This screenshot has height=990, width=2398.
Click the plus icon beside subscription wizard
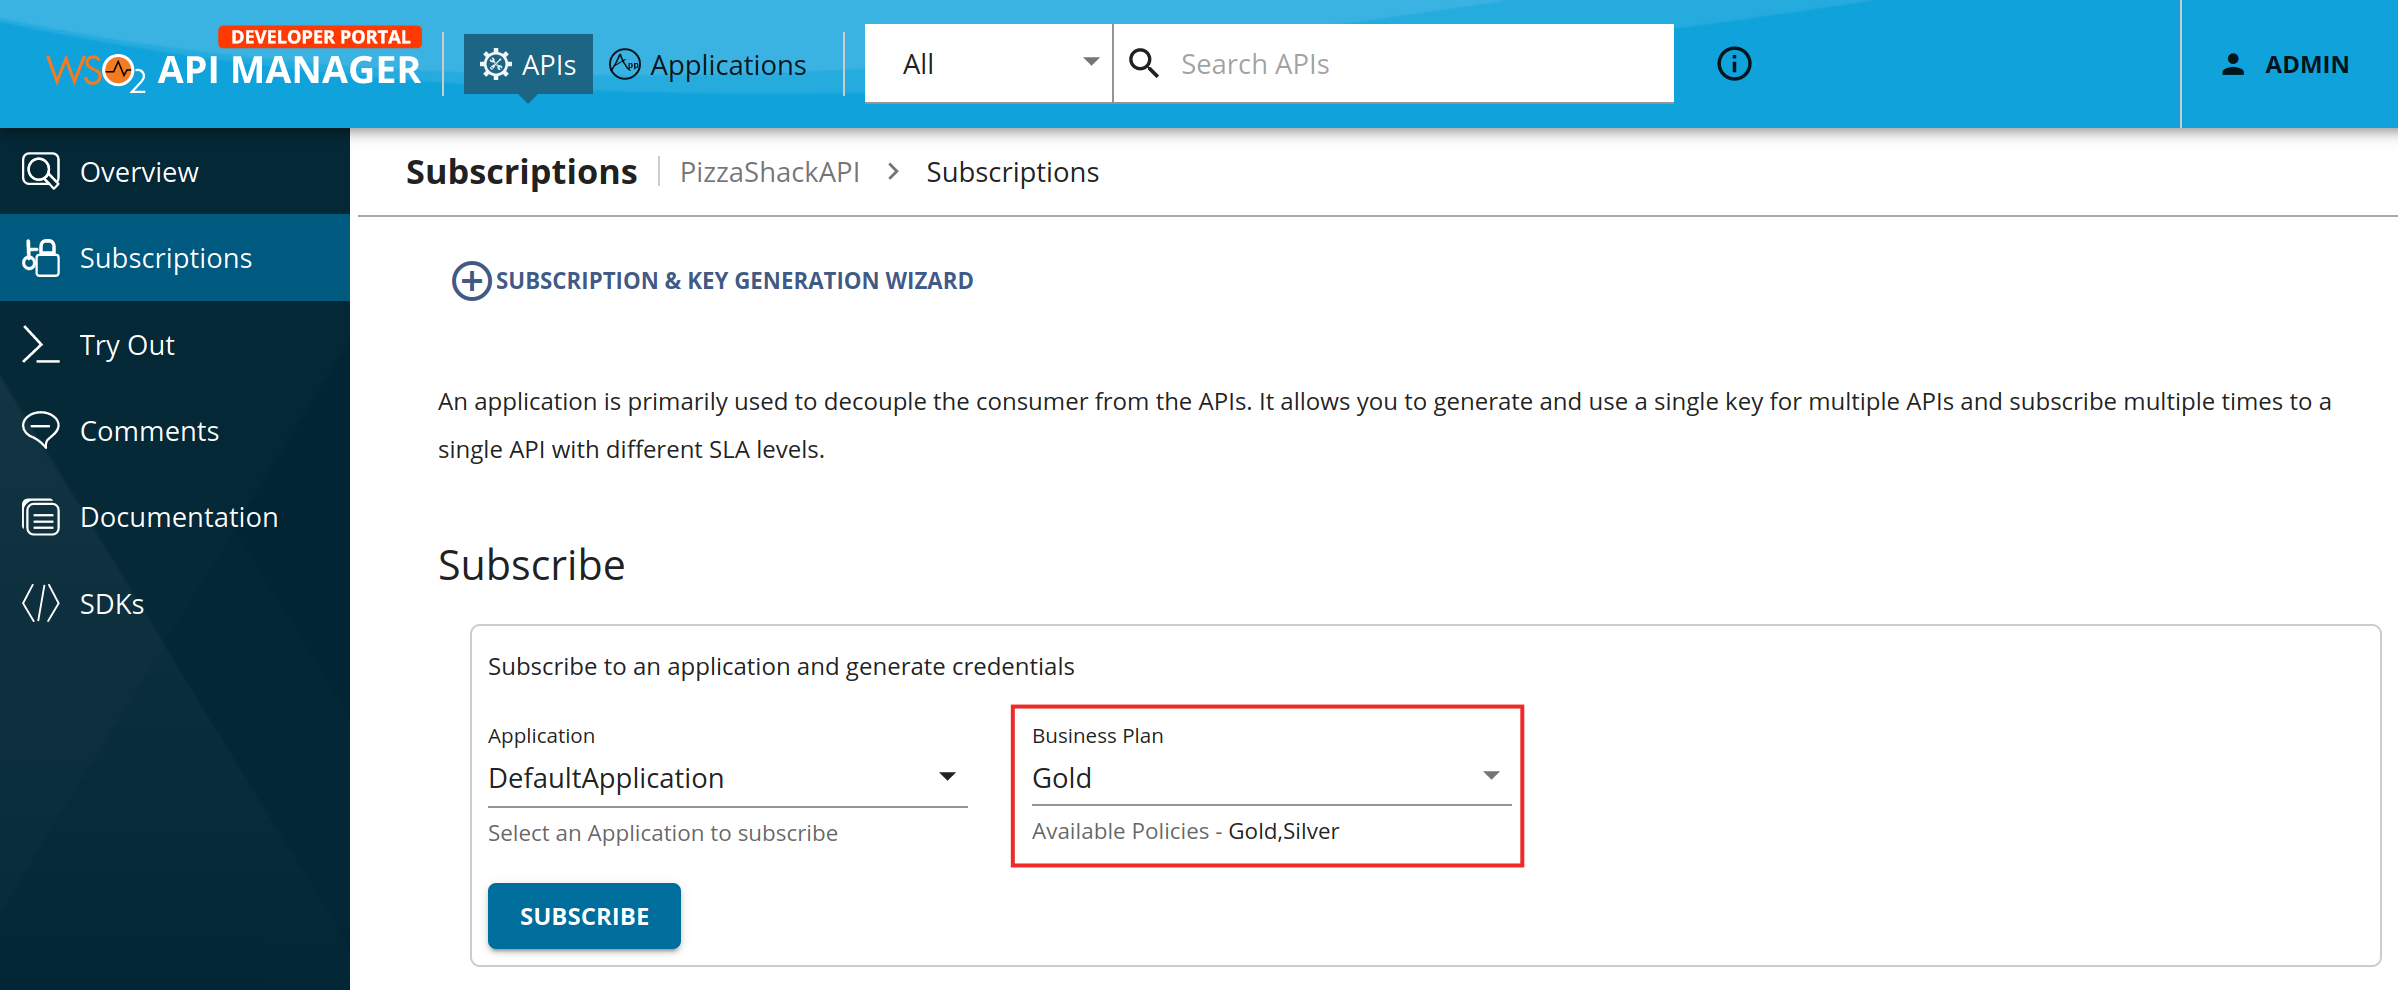(470, 281)
